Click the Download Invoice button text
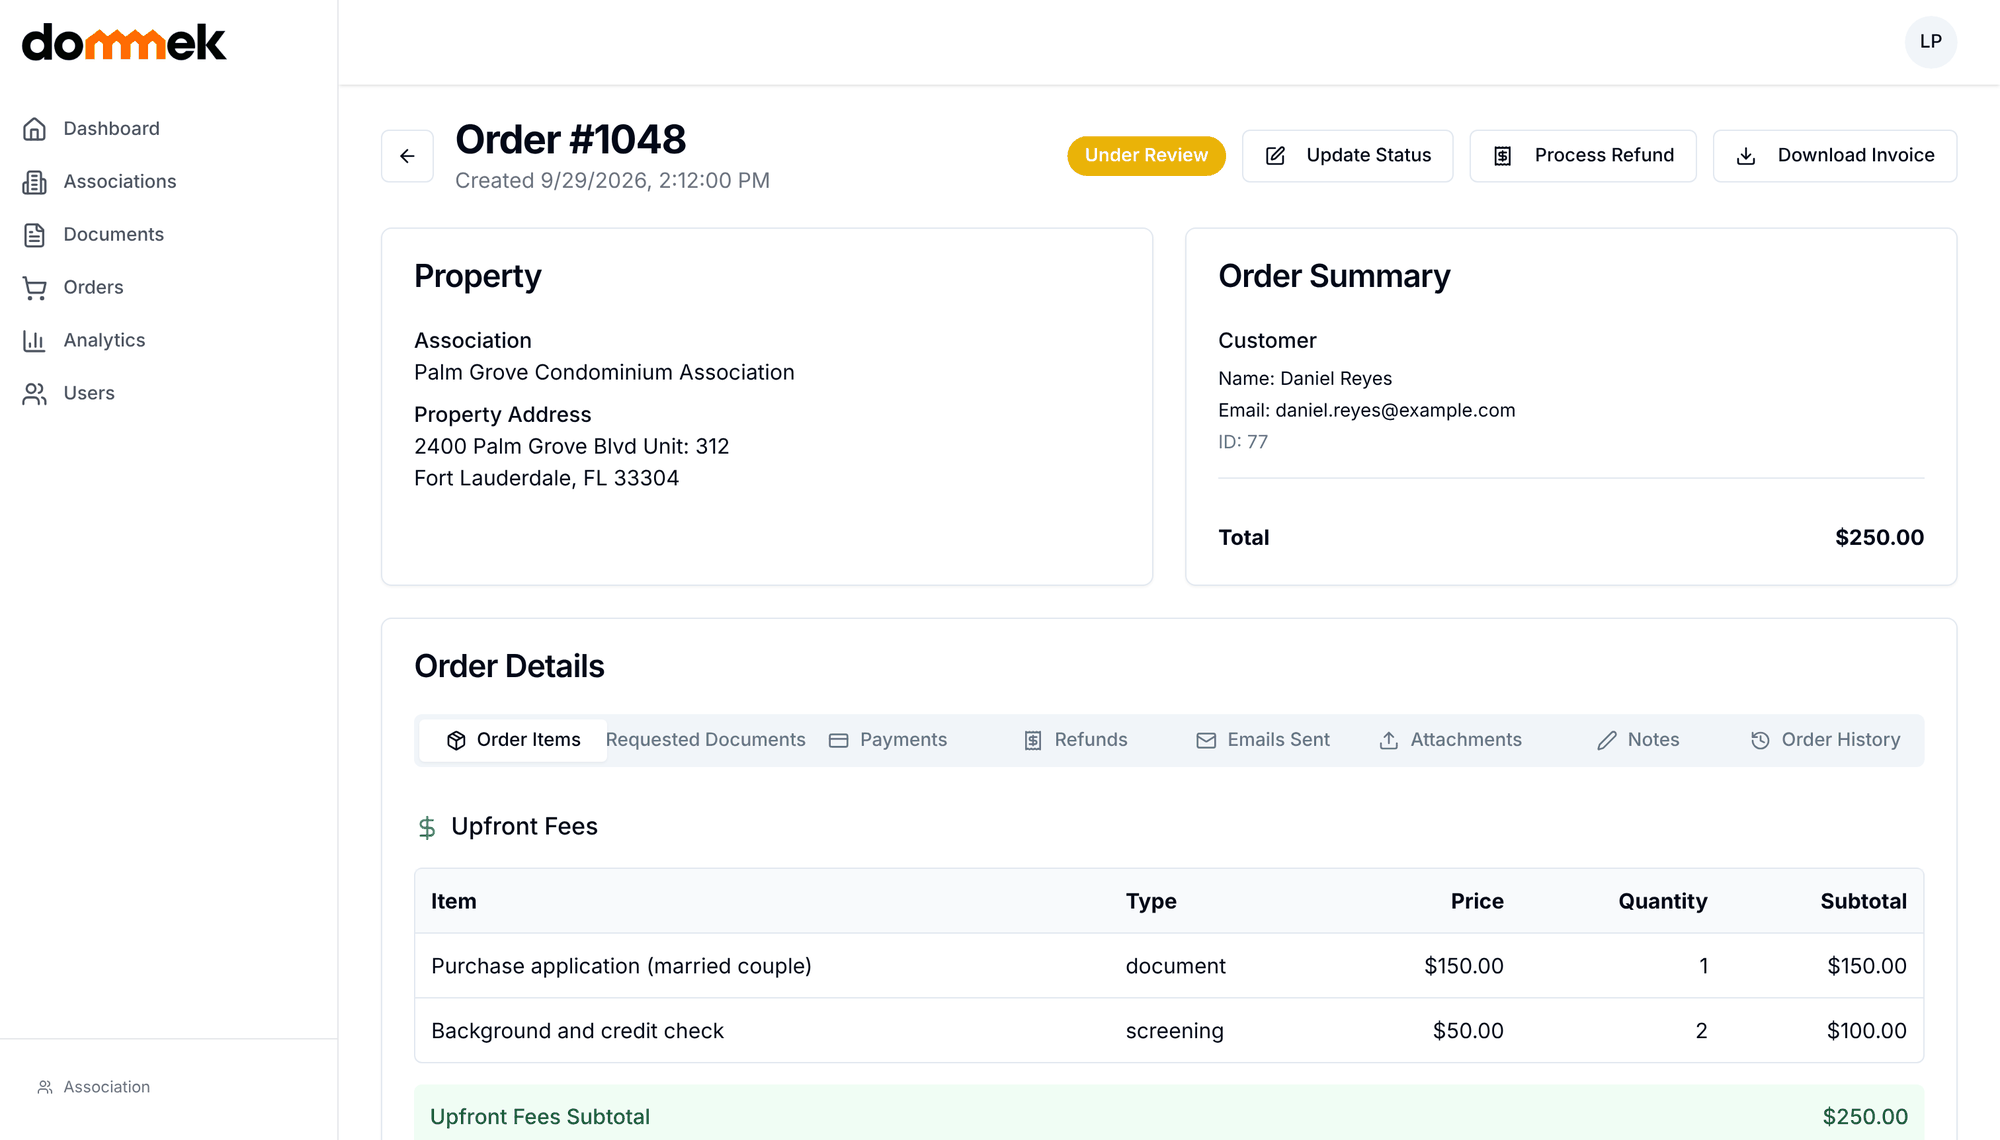Screen dimensions: 2000x1140 [1856, 155]
